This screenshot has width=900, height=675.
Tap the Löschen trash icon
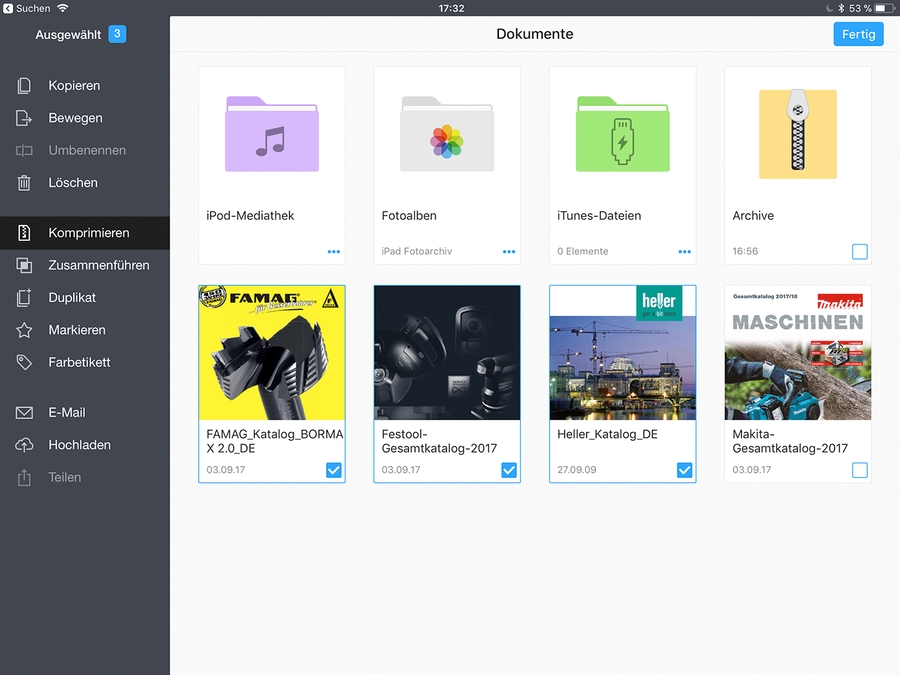[25, 183]
